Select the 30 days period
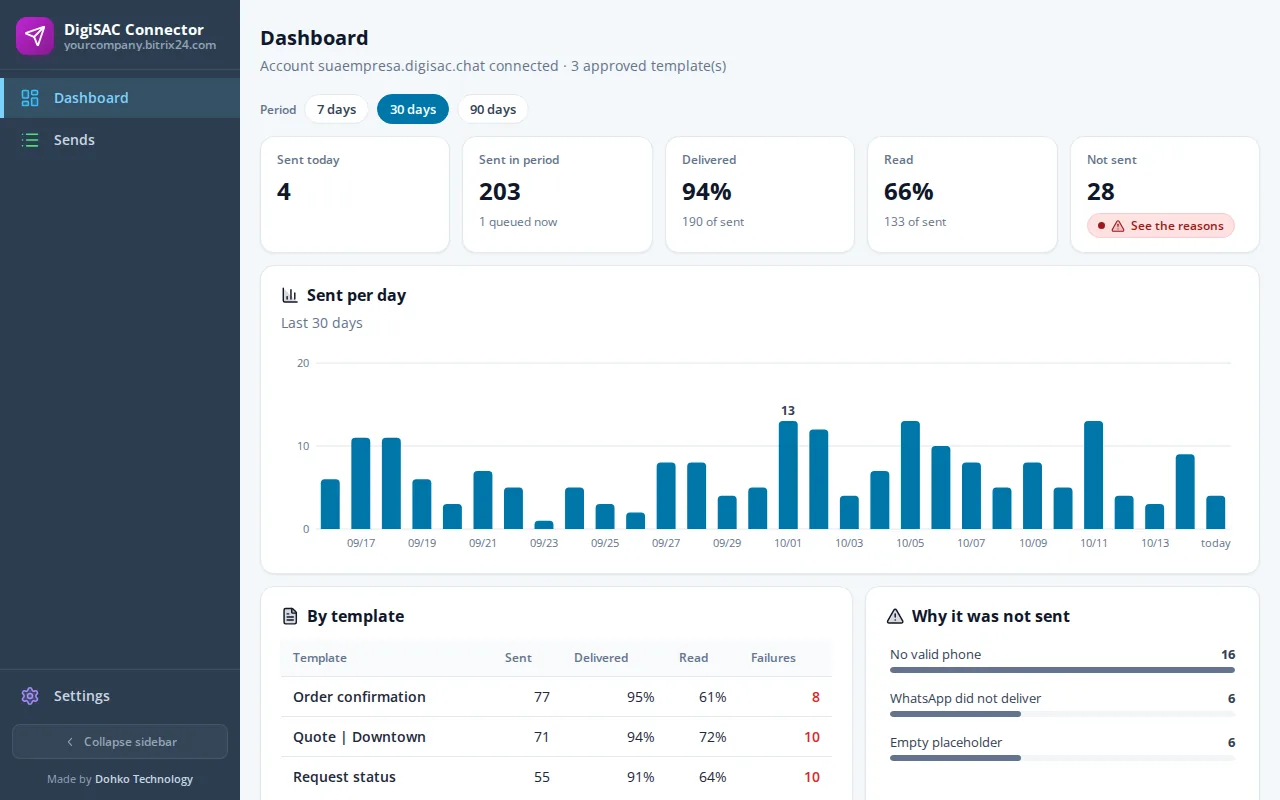 point(413,109)
